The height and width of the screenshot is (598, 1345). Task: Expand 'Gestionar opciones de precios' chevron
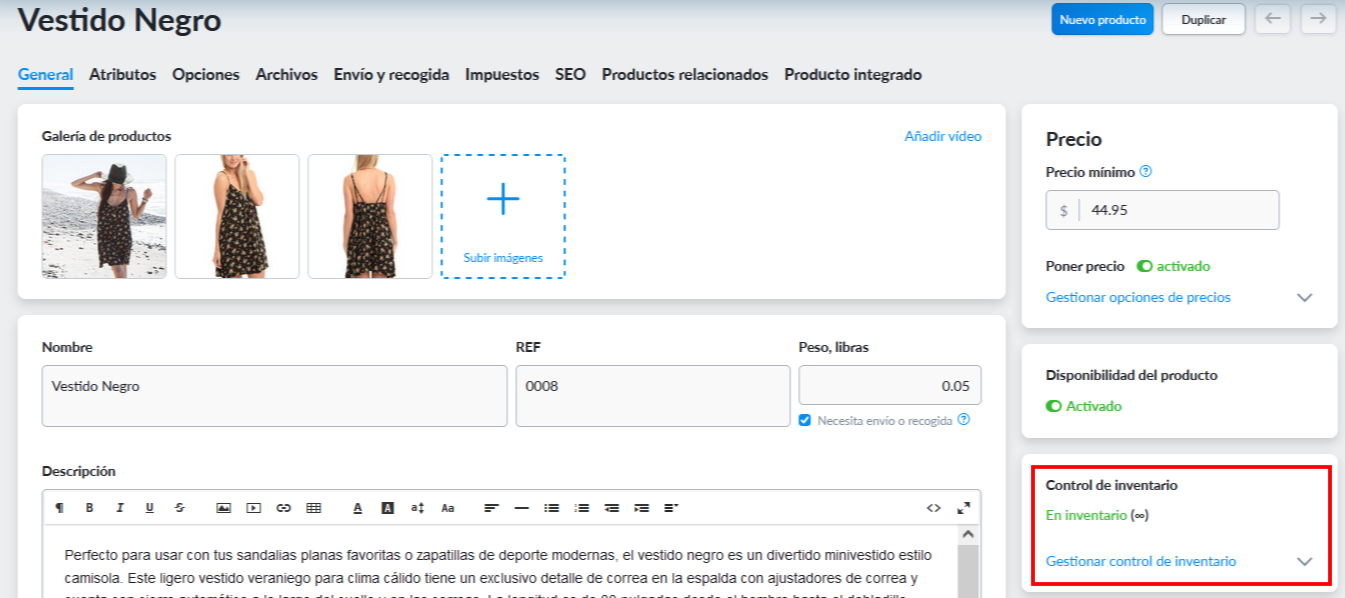1304,297
